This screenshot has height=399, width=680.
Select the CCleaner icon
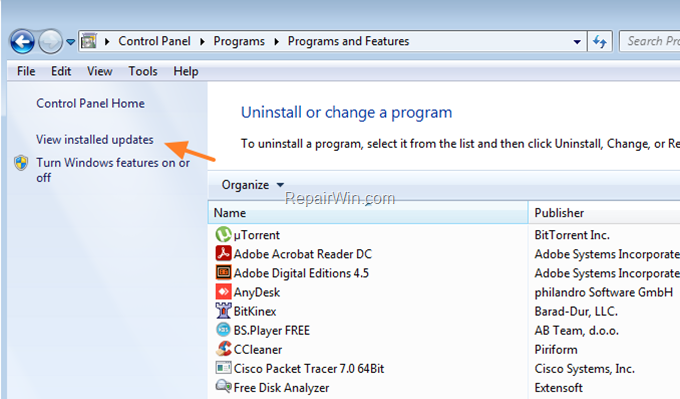tap(223, 349)
